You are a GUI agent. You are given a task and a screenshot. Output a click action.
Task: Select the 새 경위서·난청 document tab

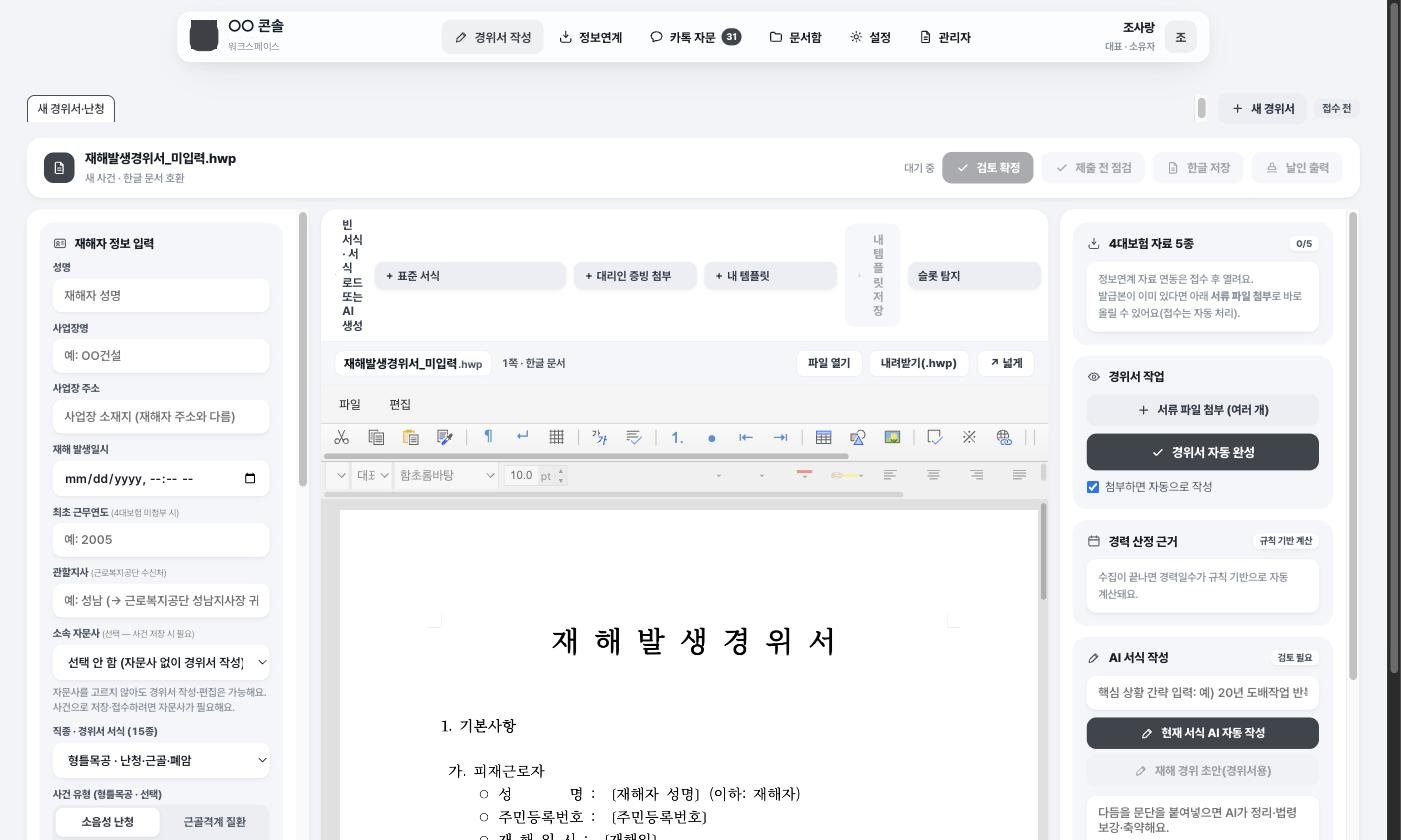[71, 108]
